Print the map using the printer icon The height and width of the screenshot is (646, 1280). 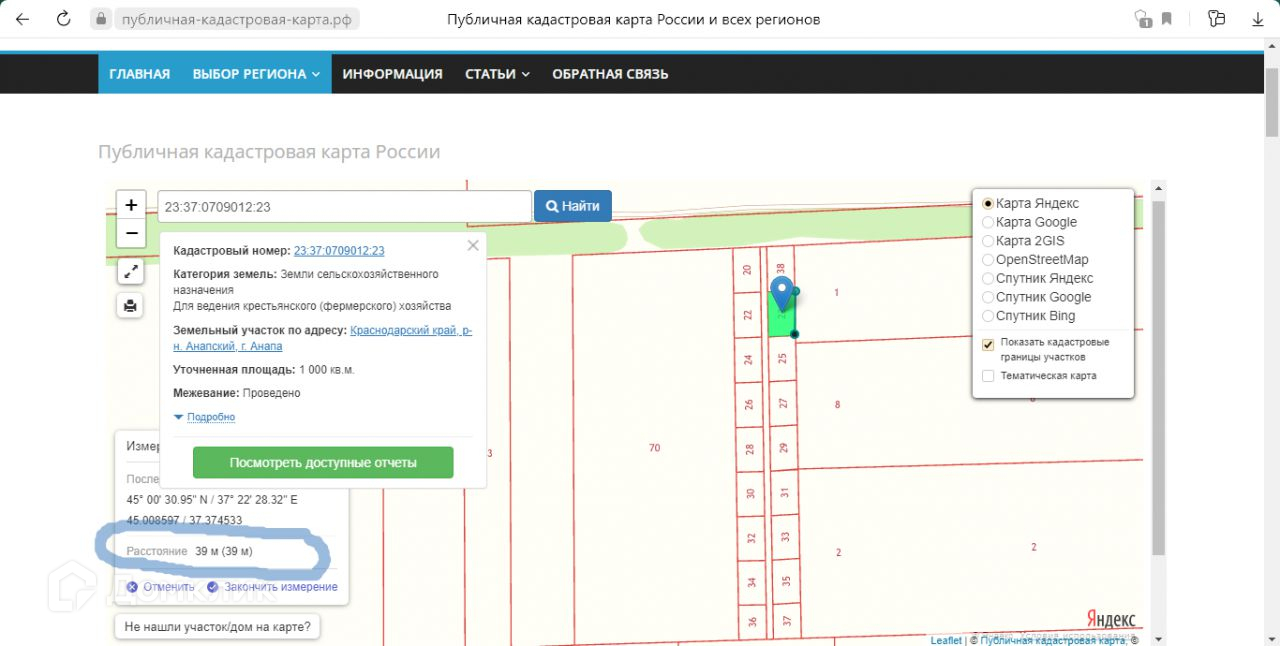pos(130,306)
